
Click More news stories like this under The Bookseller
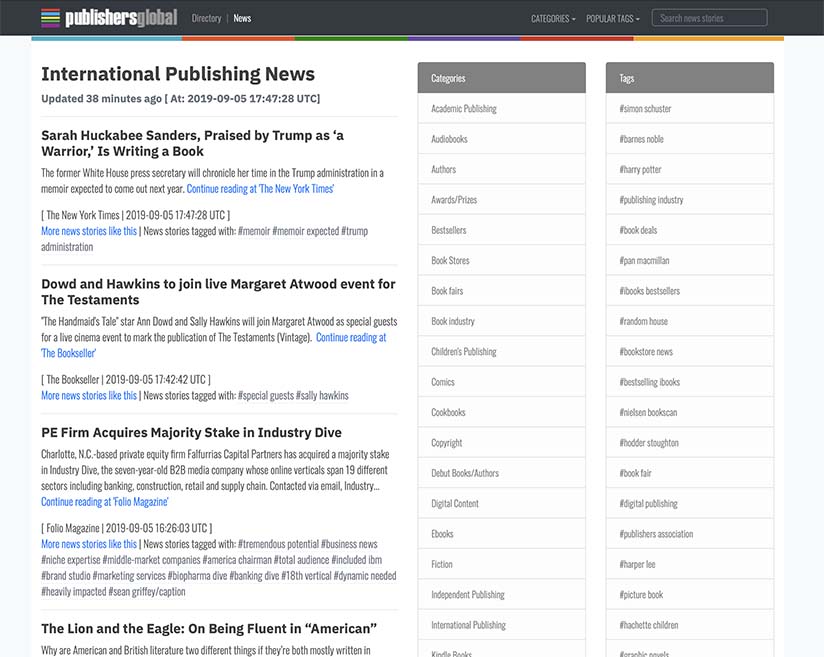click(89, 395)
